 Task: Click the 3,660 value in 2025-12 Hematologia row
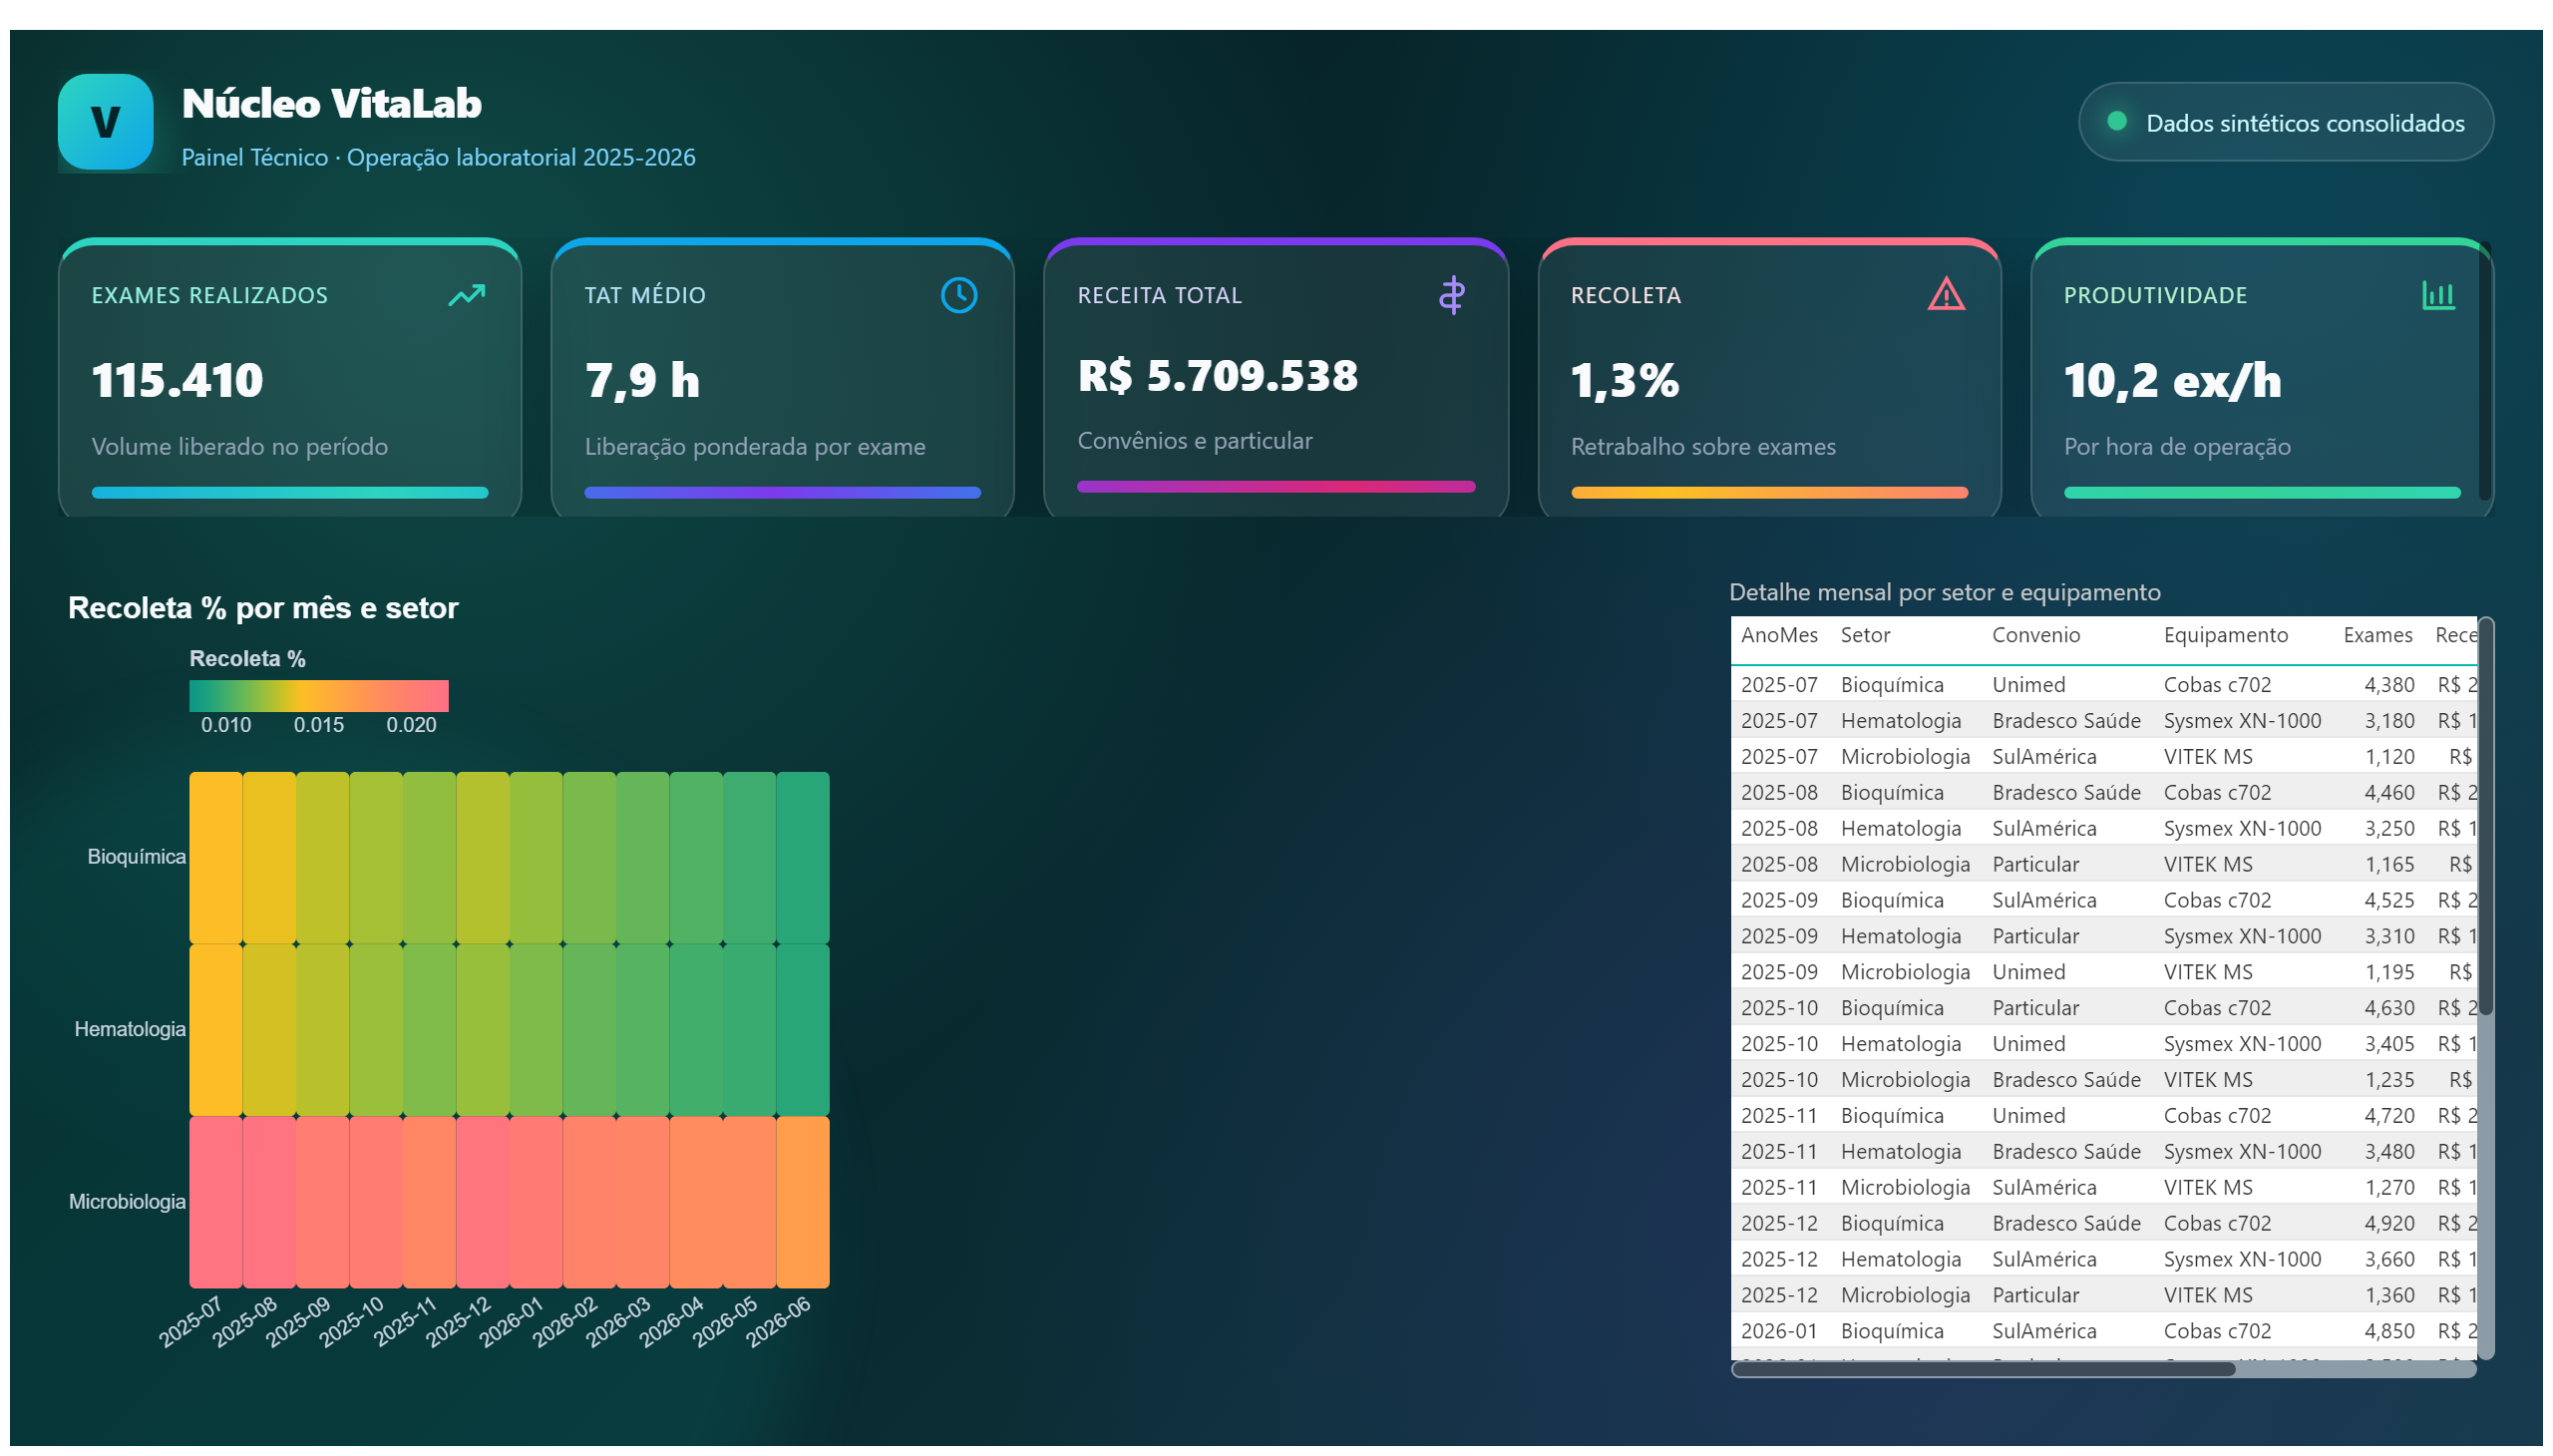click(2388, 1261)
